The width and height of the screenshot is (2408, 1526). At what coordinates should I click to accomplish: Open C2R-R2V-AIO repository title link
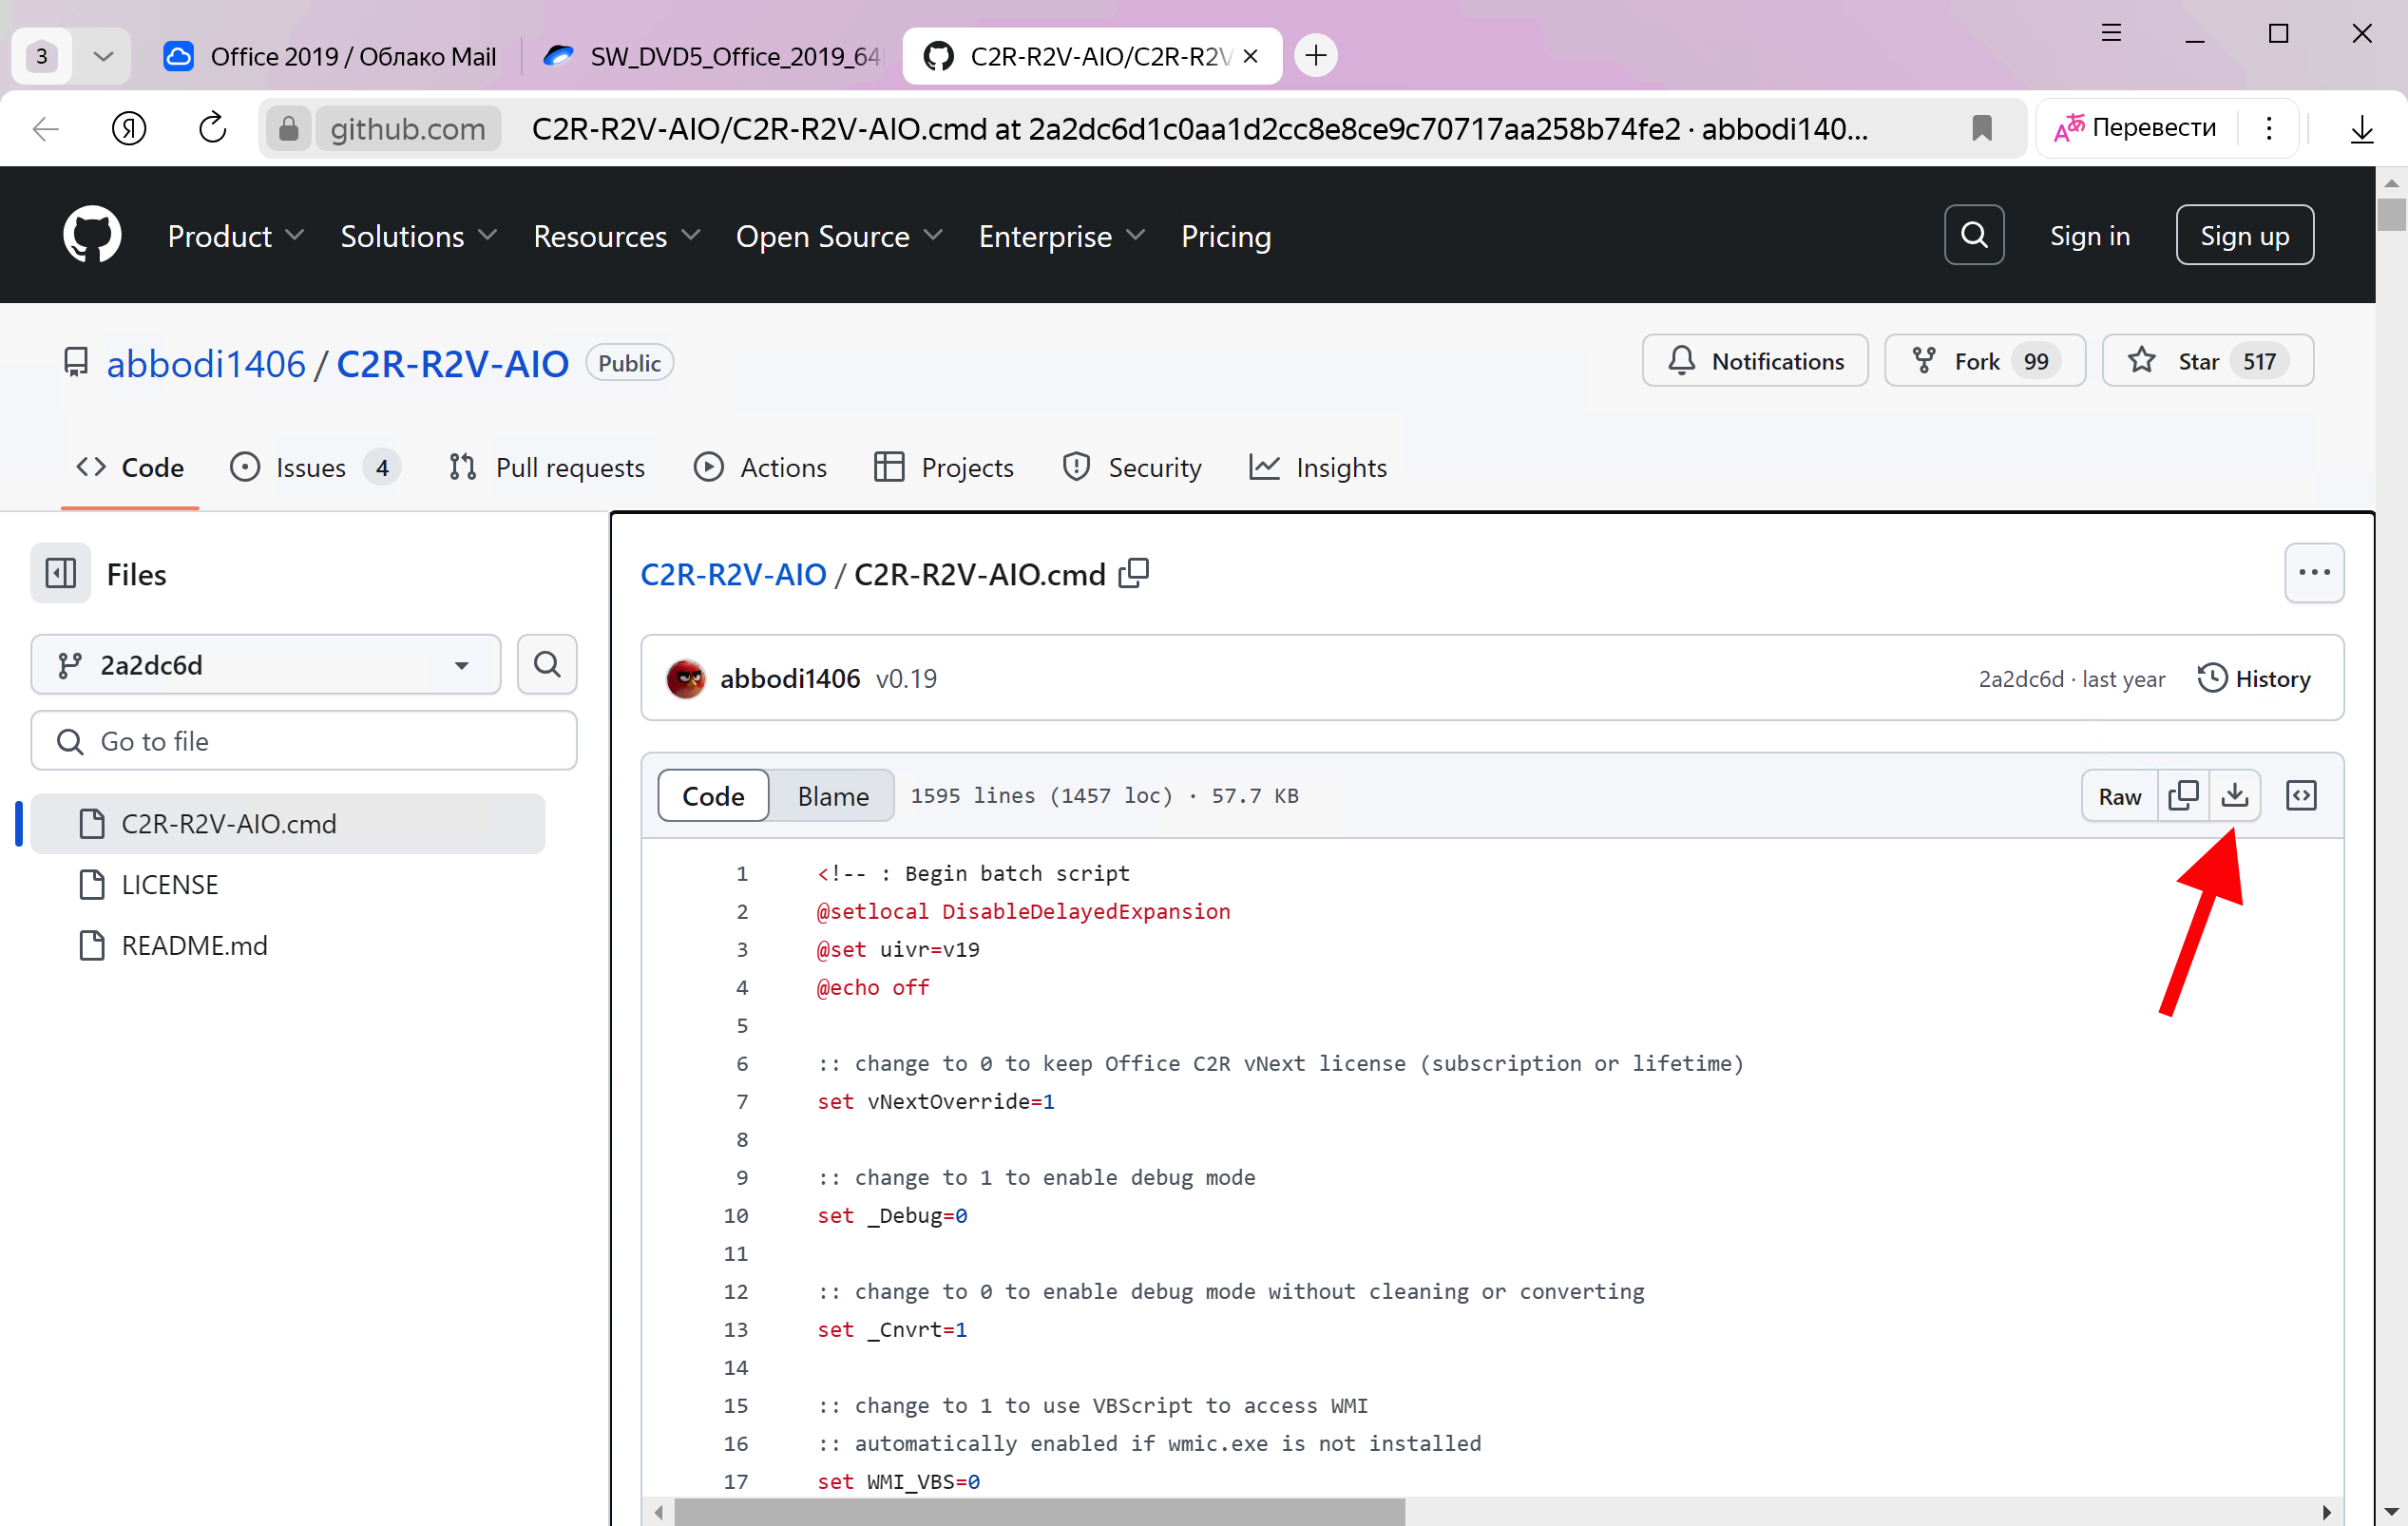[452, 363]
